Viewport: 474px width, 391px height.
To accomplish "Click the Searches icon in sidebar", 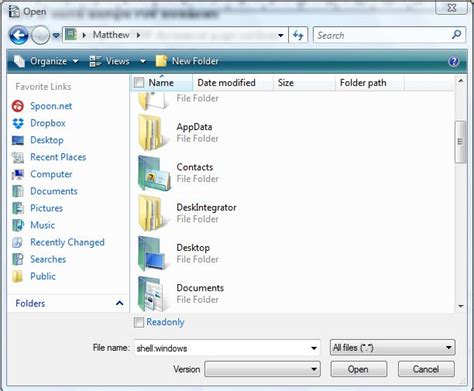I will pyautogui.click(x=18, y=259).
